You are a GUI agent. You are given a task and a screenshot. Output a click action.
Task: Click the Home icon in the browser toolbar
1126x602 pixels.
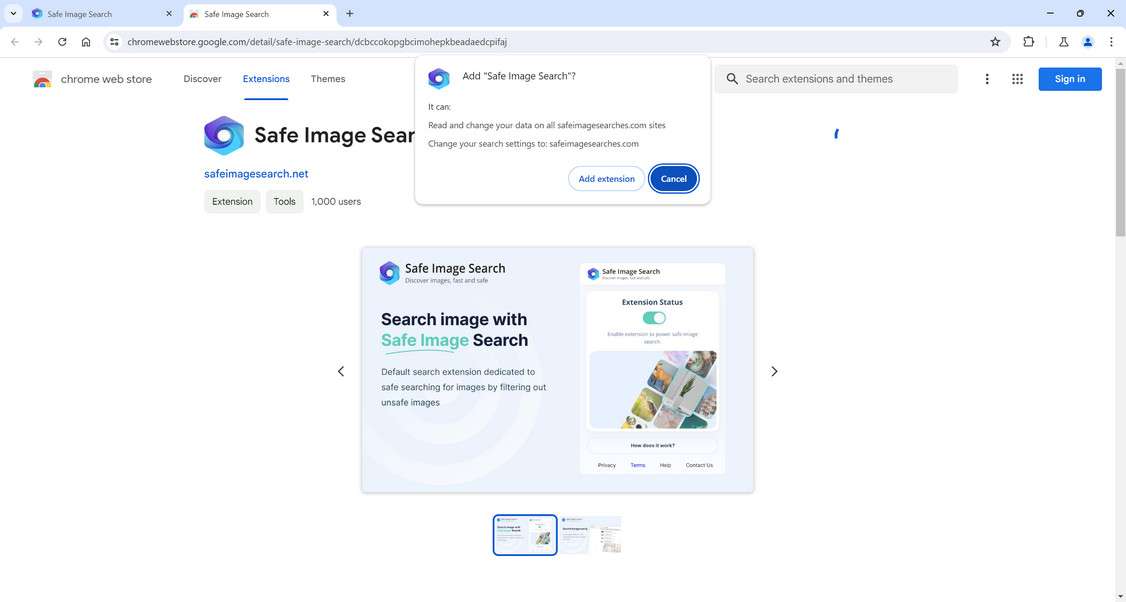tap(86, 42)
